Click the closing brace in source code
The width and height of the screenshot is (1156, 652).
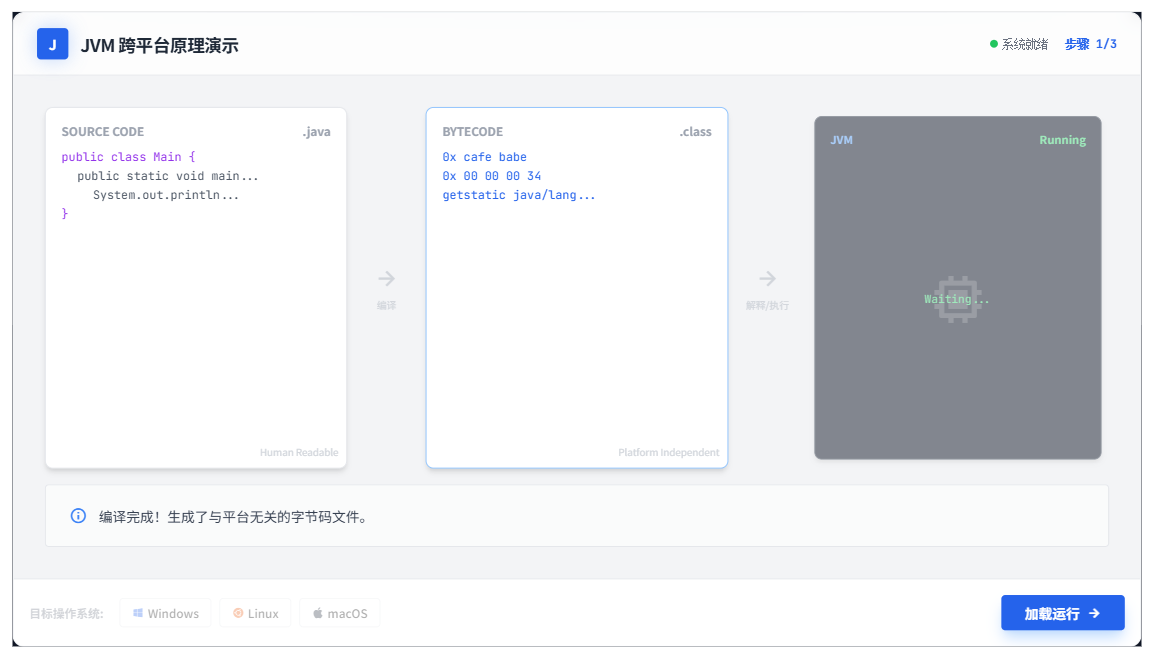[65, 214]
